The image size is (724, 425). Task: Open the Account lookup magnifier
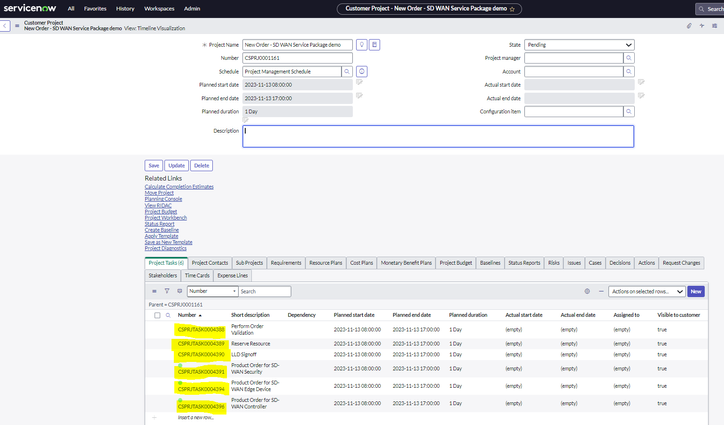point(628,72)
